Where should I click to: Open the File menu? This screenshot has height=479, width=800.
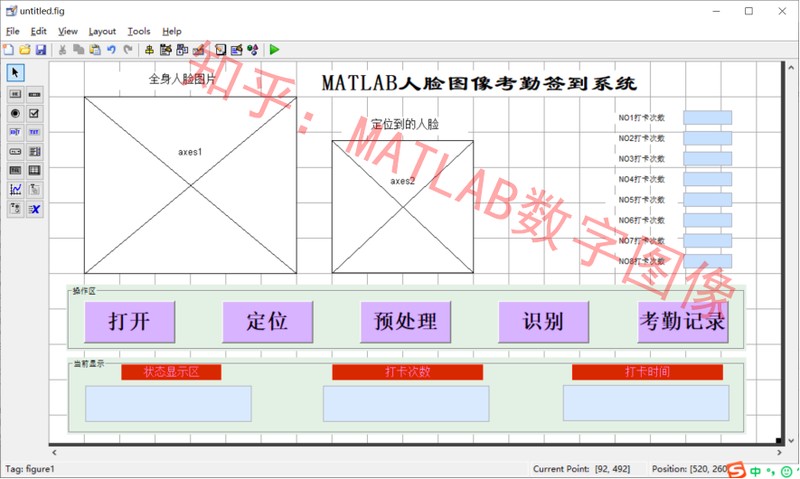coord(12,31)
